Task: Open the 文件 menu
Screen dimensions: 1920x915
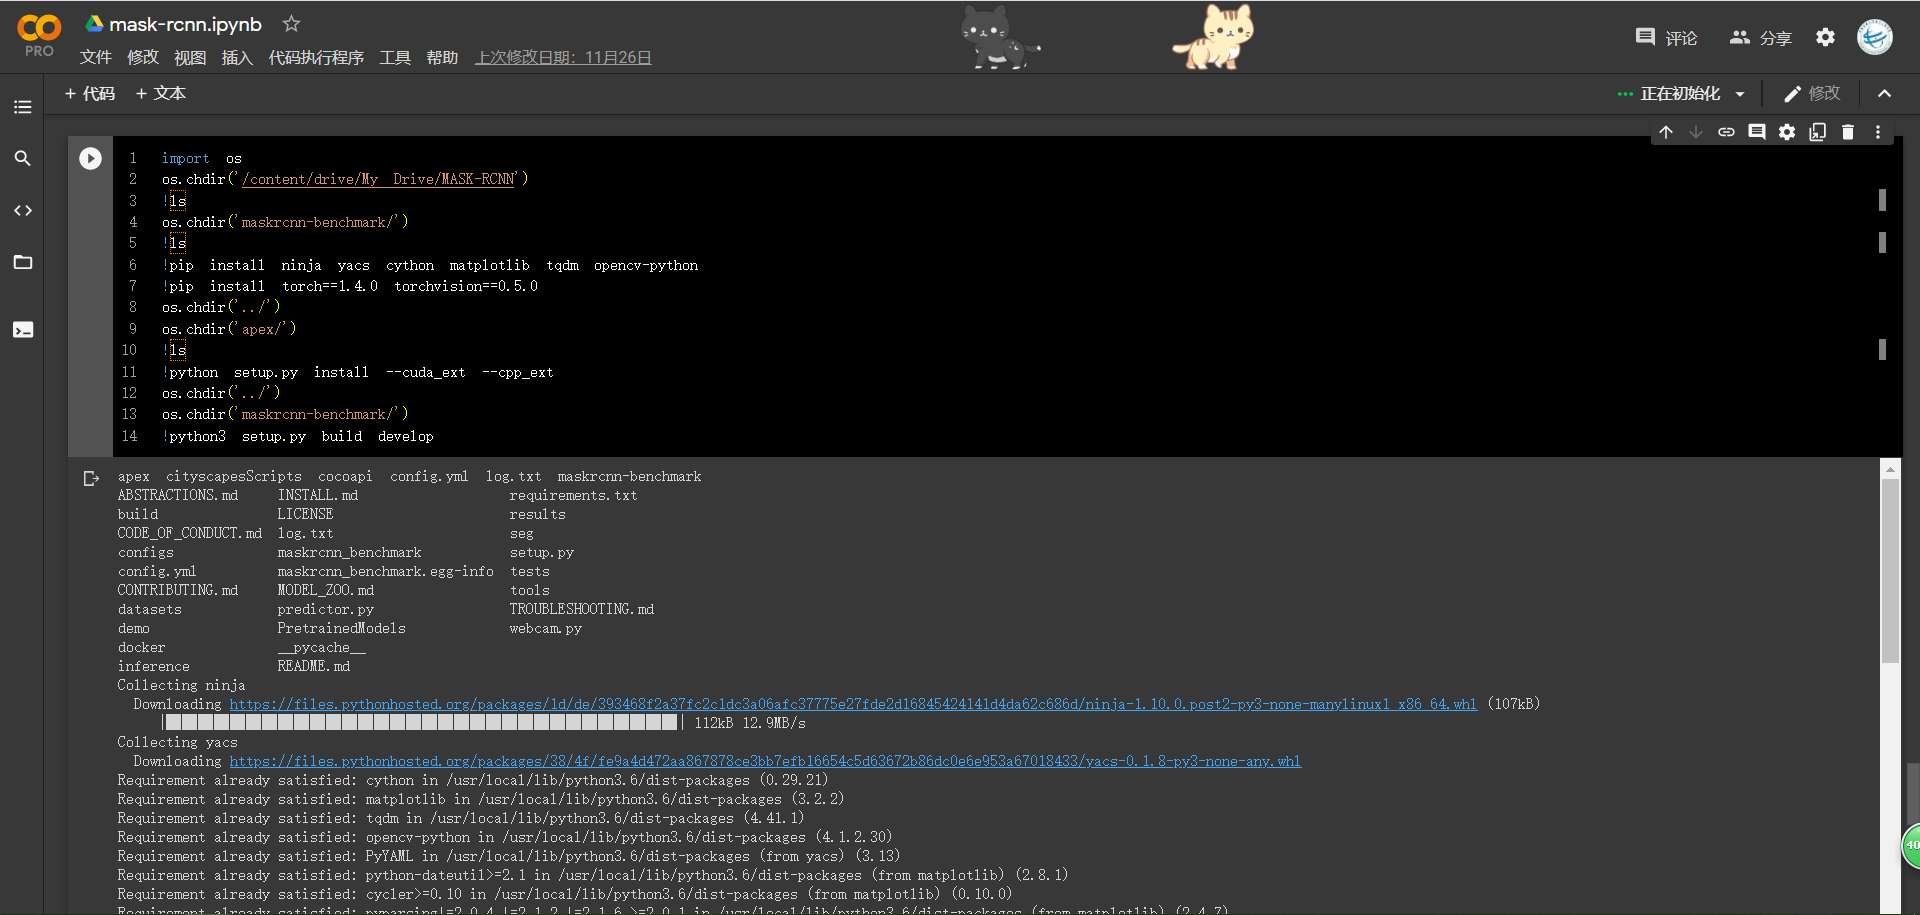Action: [96, 57]
